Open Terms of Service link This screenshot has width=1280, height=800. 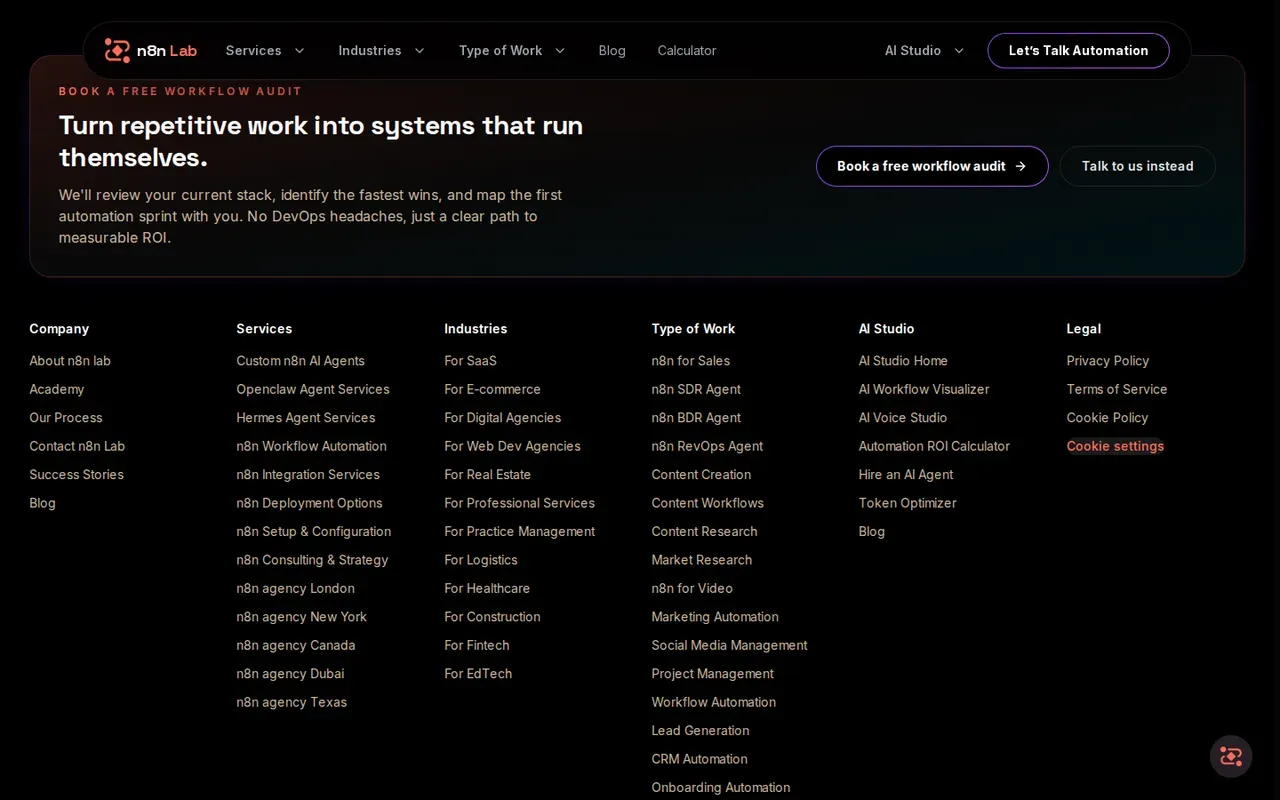[1117, 389]
